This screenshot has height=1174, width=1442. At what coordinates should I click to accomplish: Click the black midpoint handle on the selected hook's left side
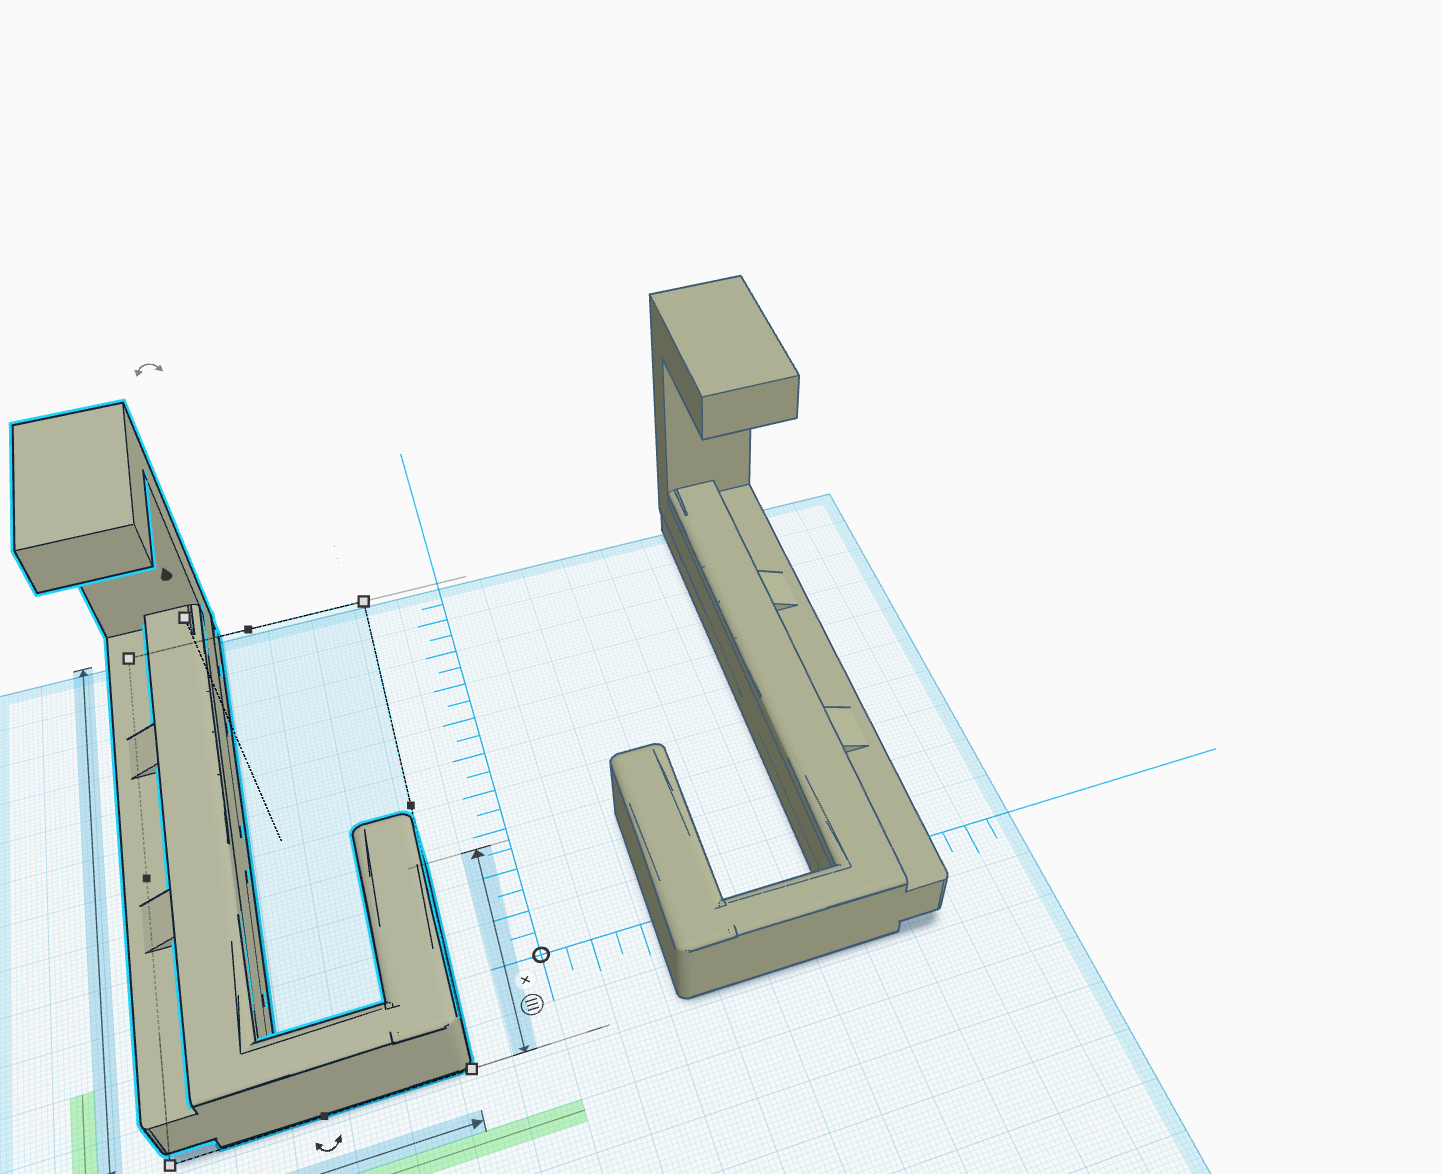point(147,878)
